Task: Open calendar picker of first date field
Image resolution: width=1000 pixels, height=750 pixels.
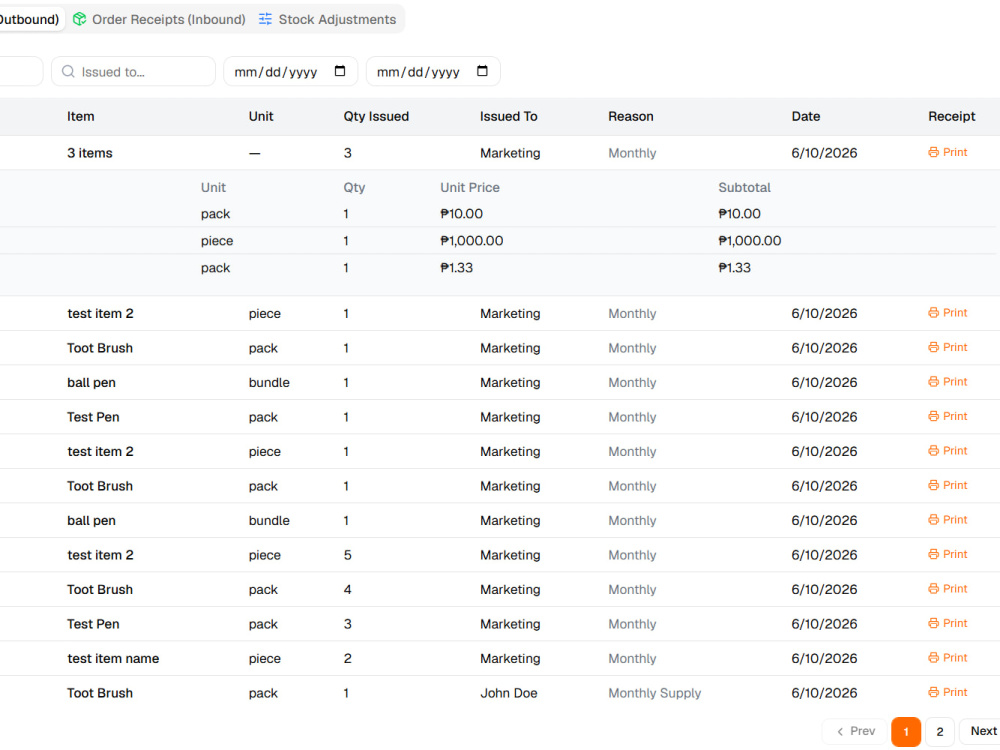Action: point(340,71)
